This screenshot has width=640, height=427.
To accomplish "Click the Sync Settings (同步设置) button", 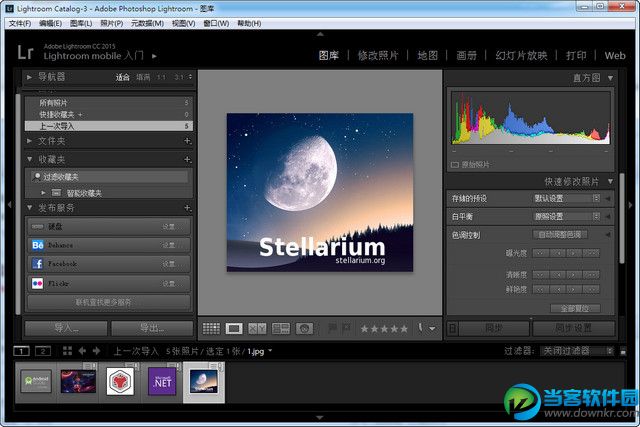I will pyautogui.click(x=573, y=328).
